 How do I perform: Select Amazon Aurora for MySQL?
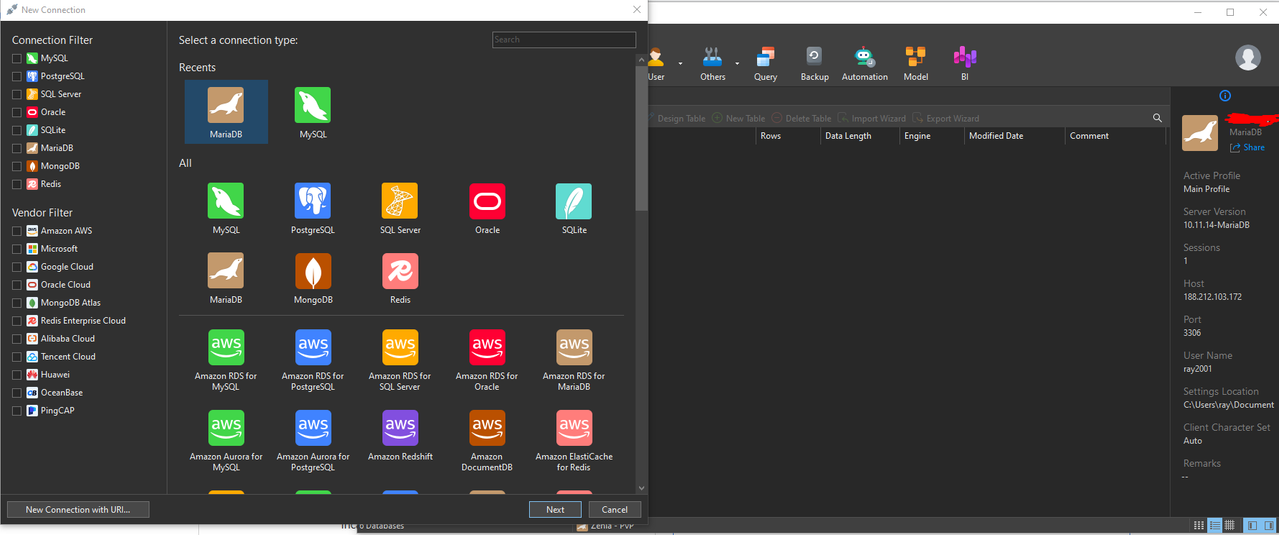click(x=226, y=440)
